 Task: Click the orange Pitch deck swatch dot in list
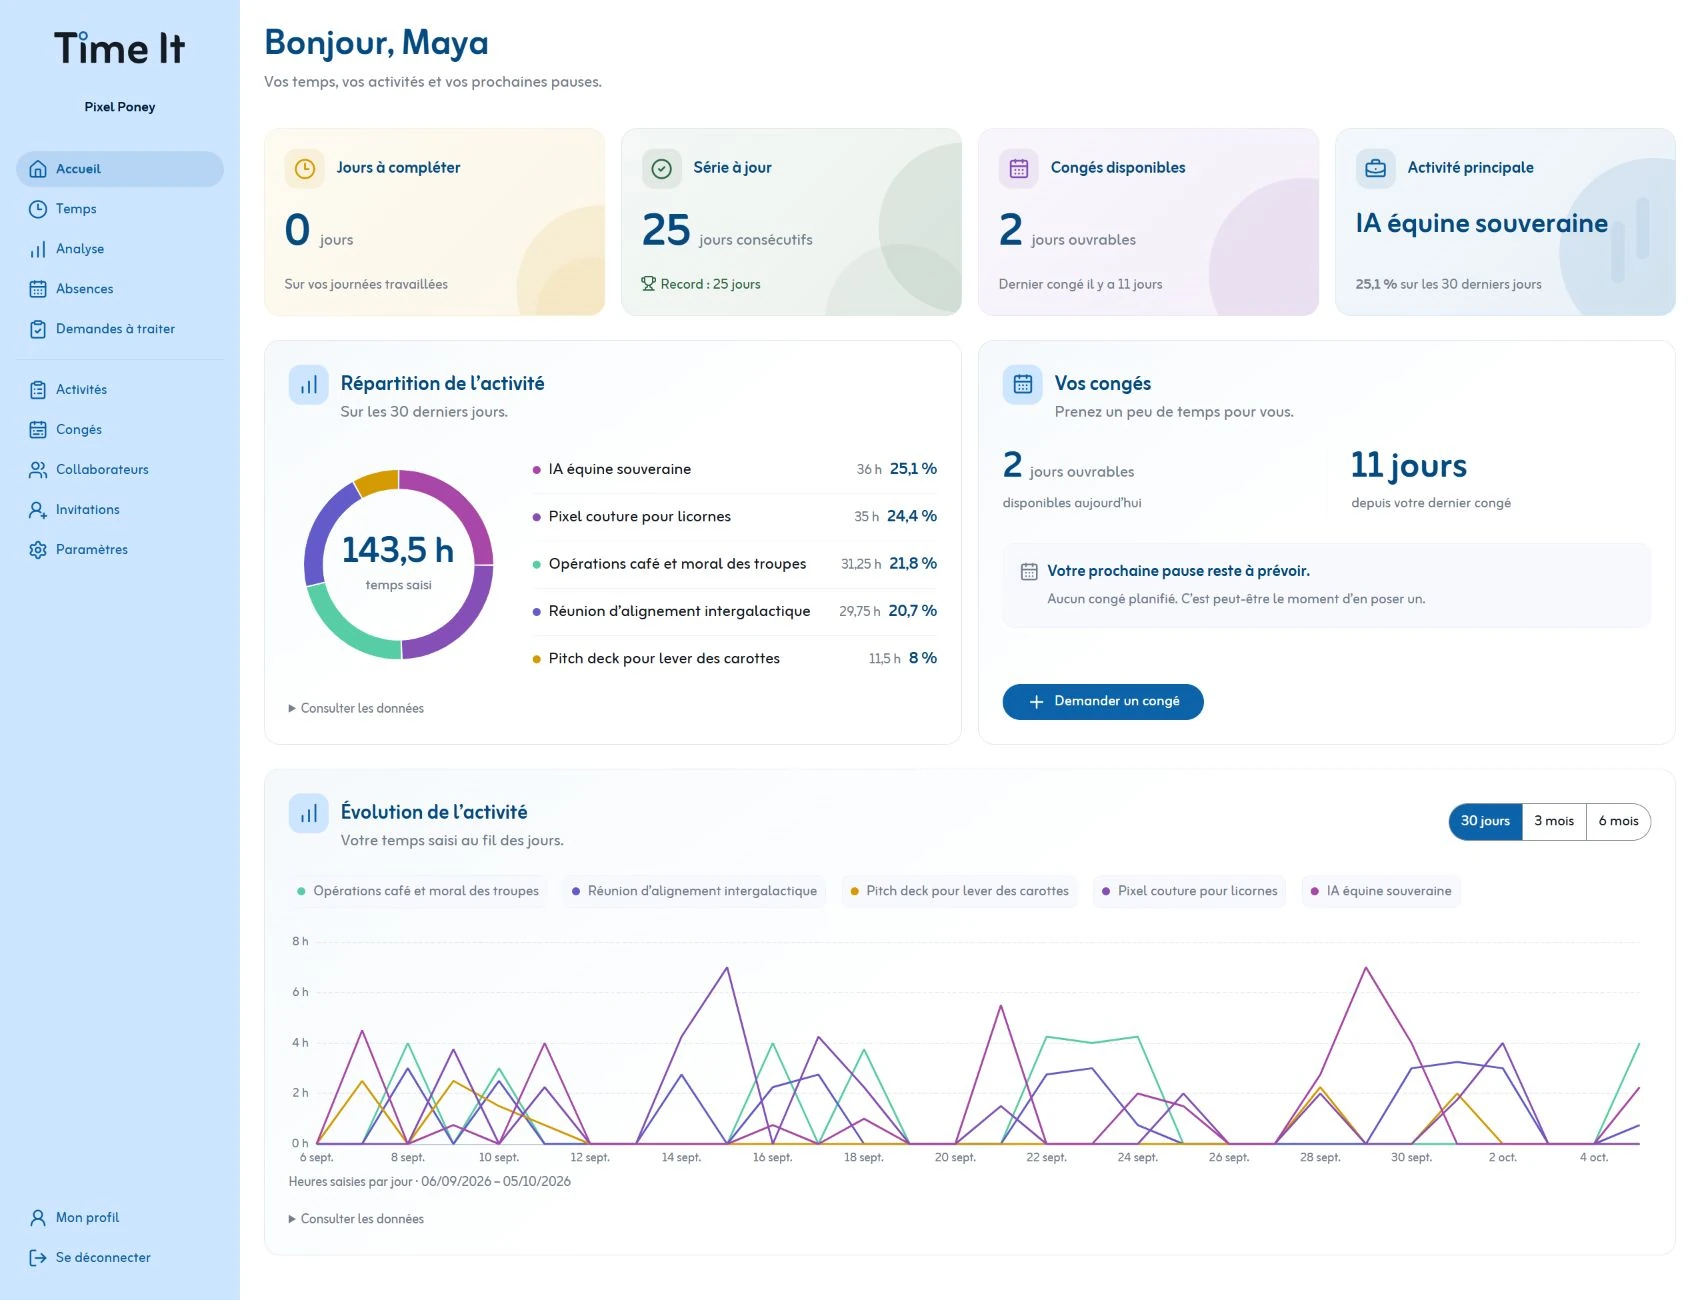click(x=537, y=659)
